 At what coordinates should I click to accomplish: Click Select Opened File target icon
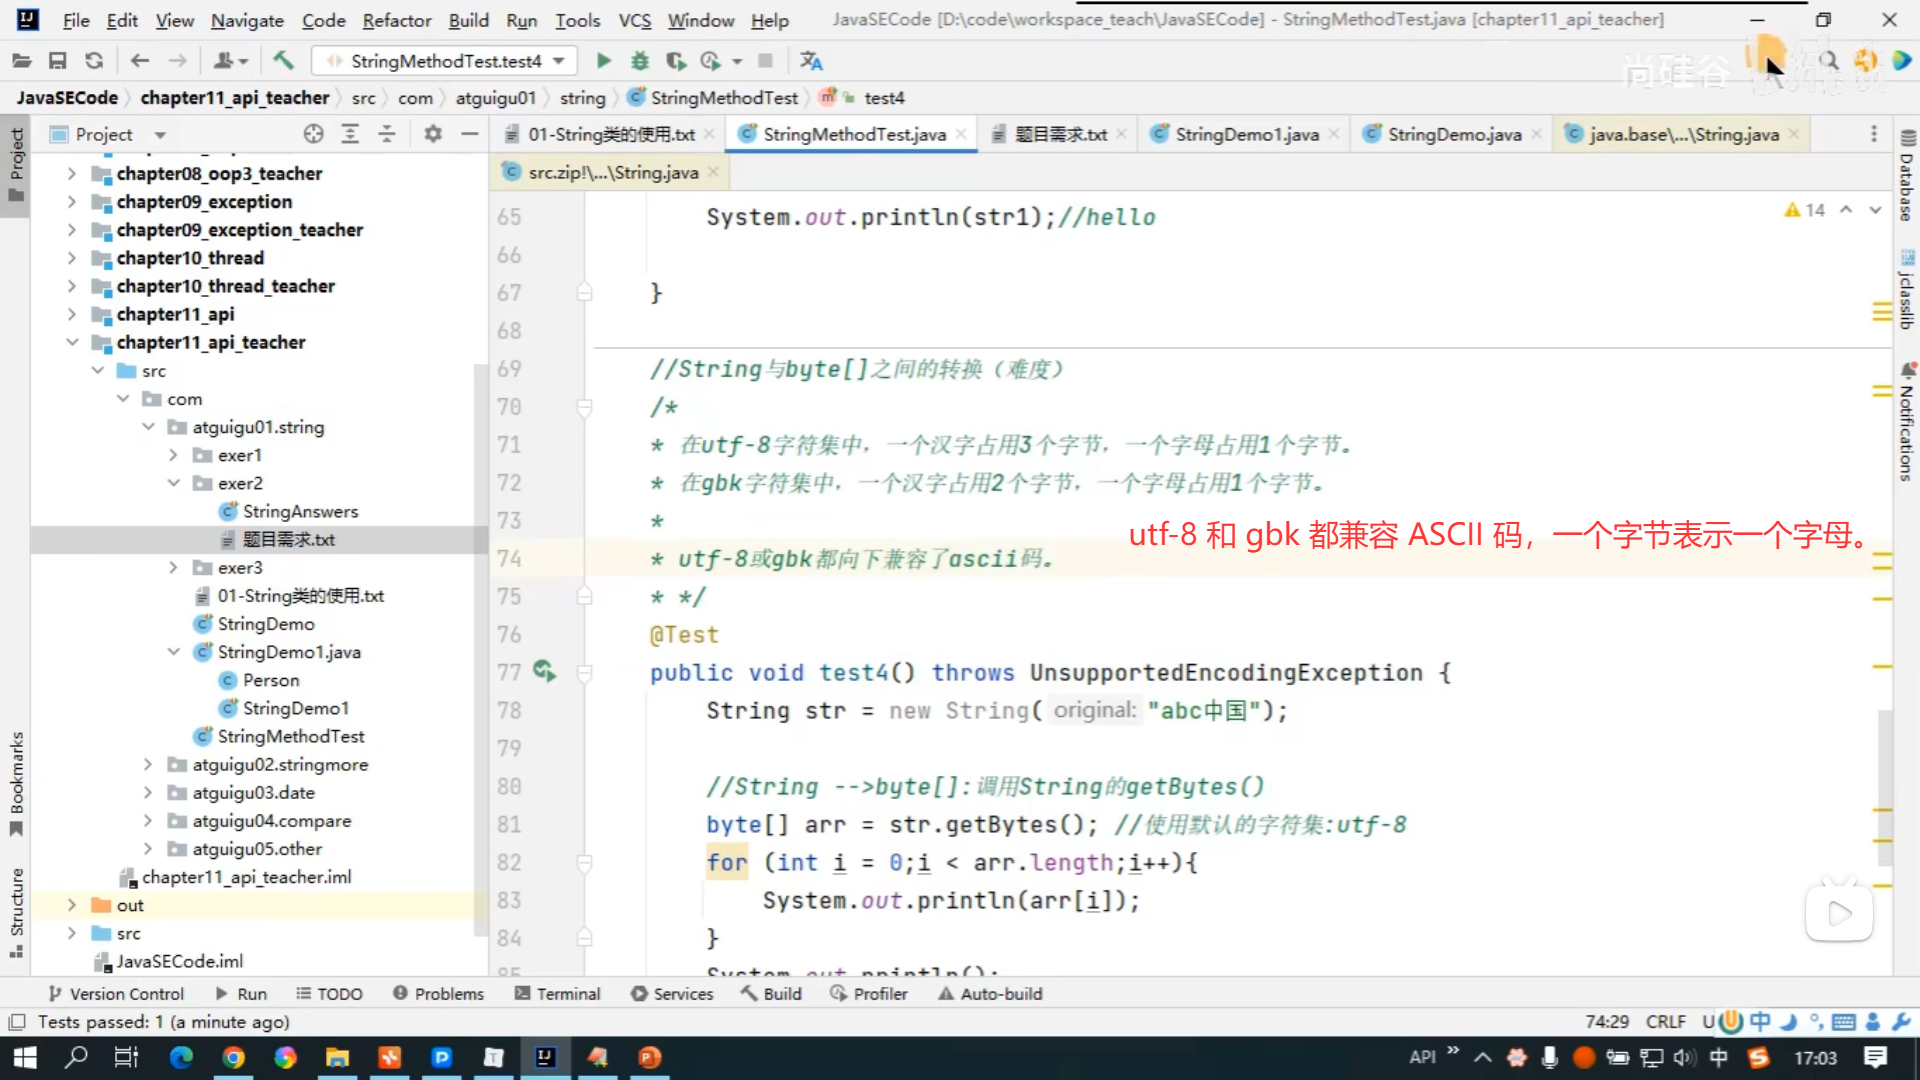click(313, 134)
